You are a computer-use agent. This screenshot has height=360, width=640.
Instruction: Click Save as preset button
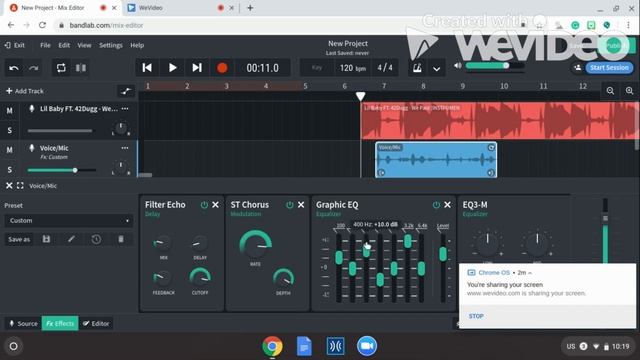(19, 239)
